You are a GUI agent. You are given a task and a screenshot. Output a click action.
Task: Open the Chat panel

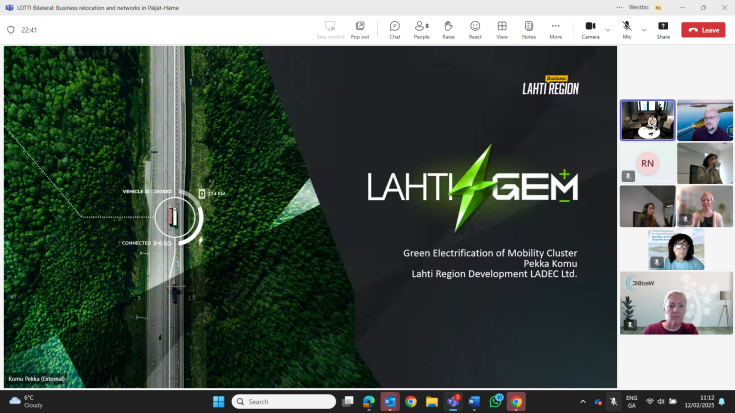395,30
